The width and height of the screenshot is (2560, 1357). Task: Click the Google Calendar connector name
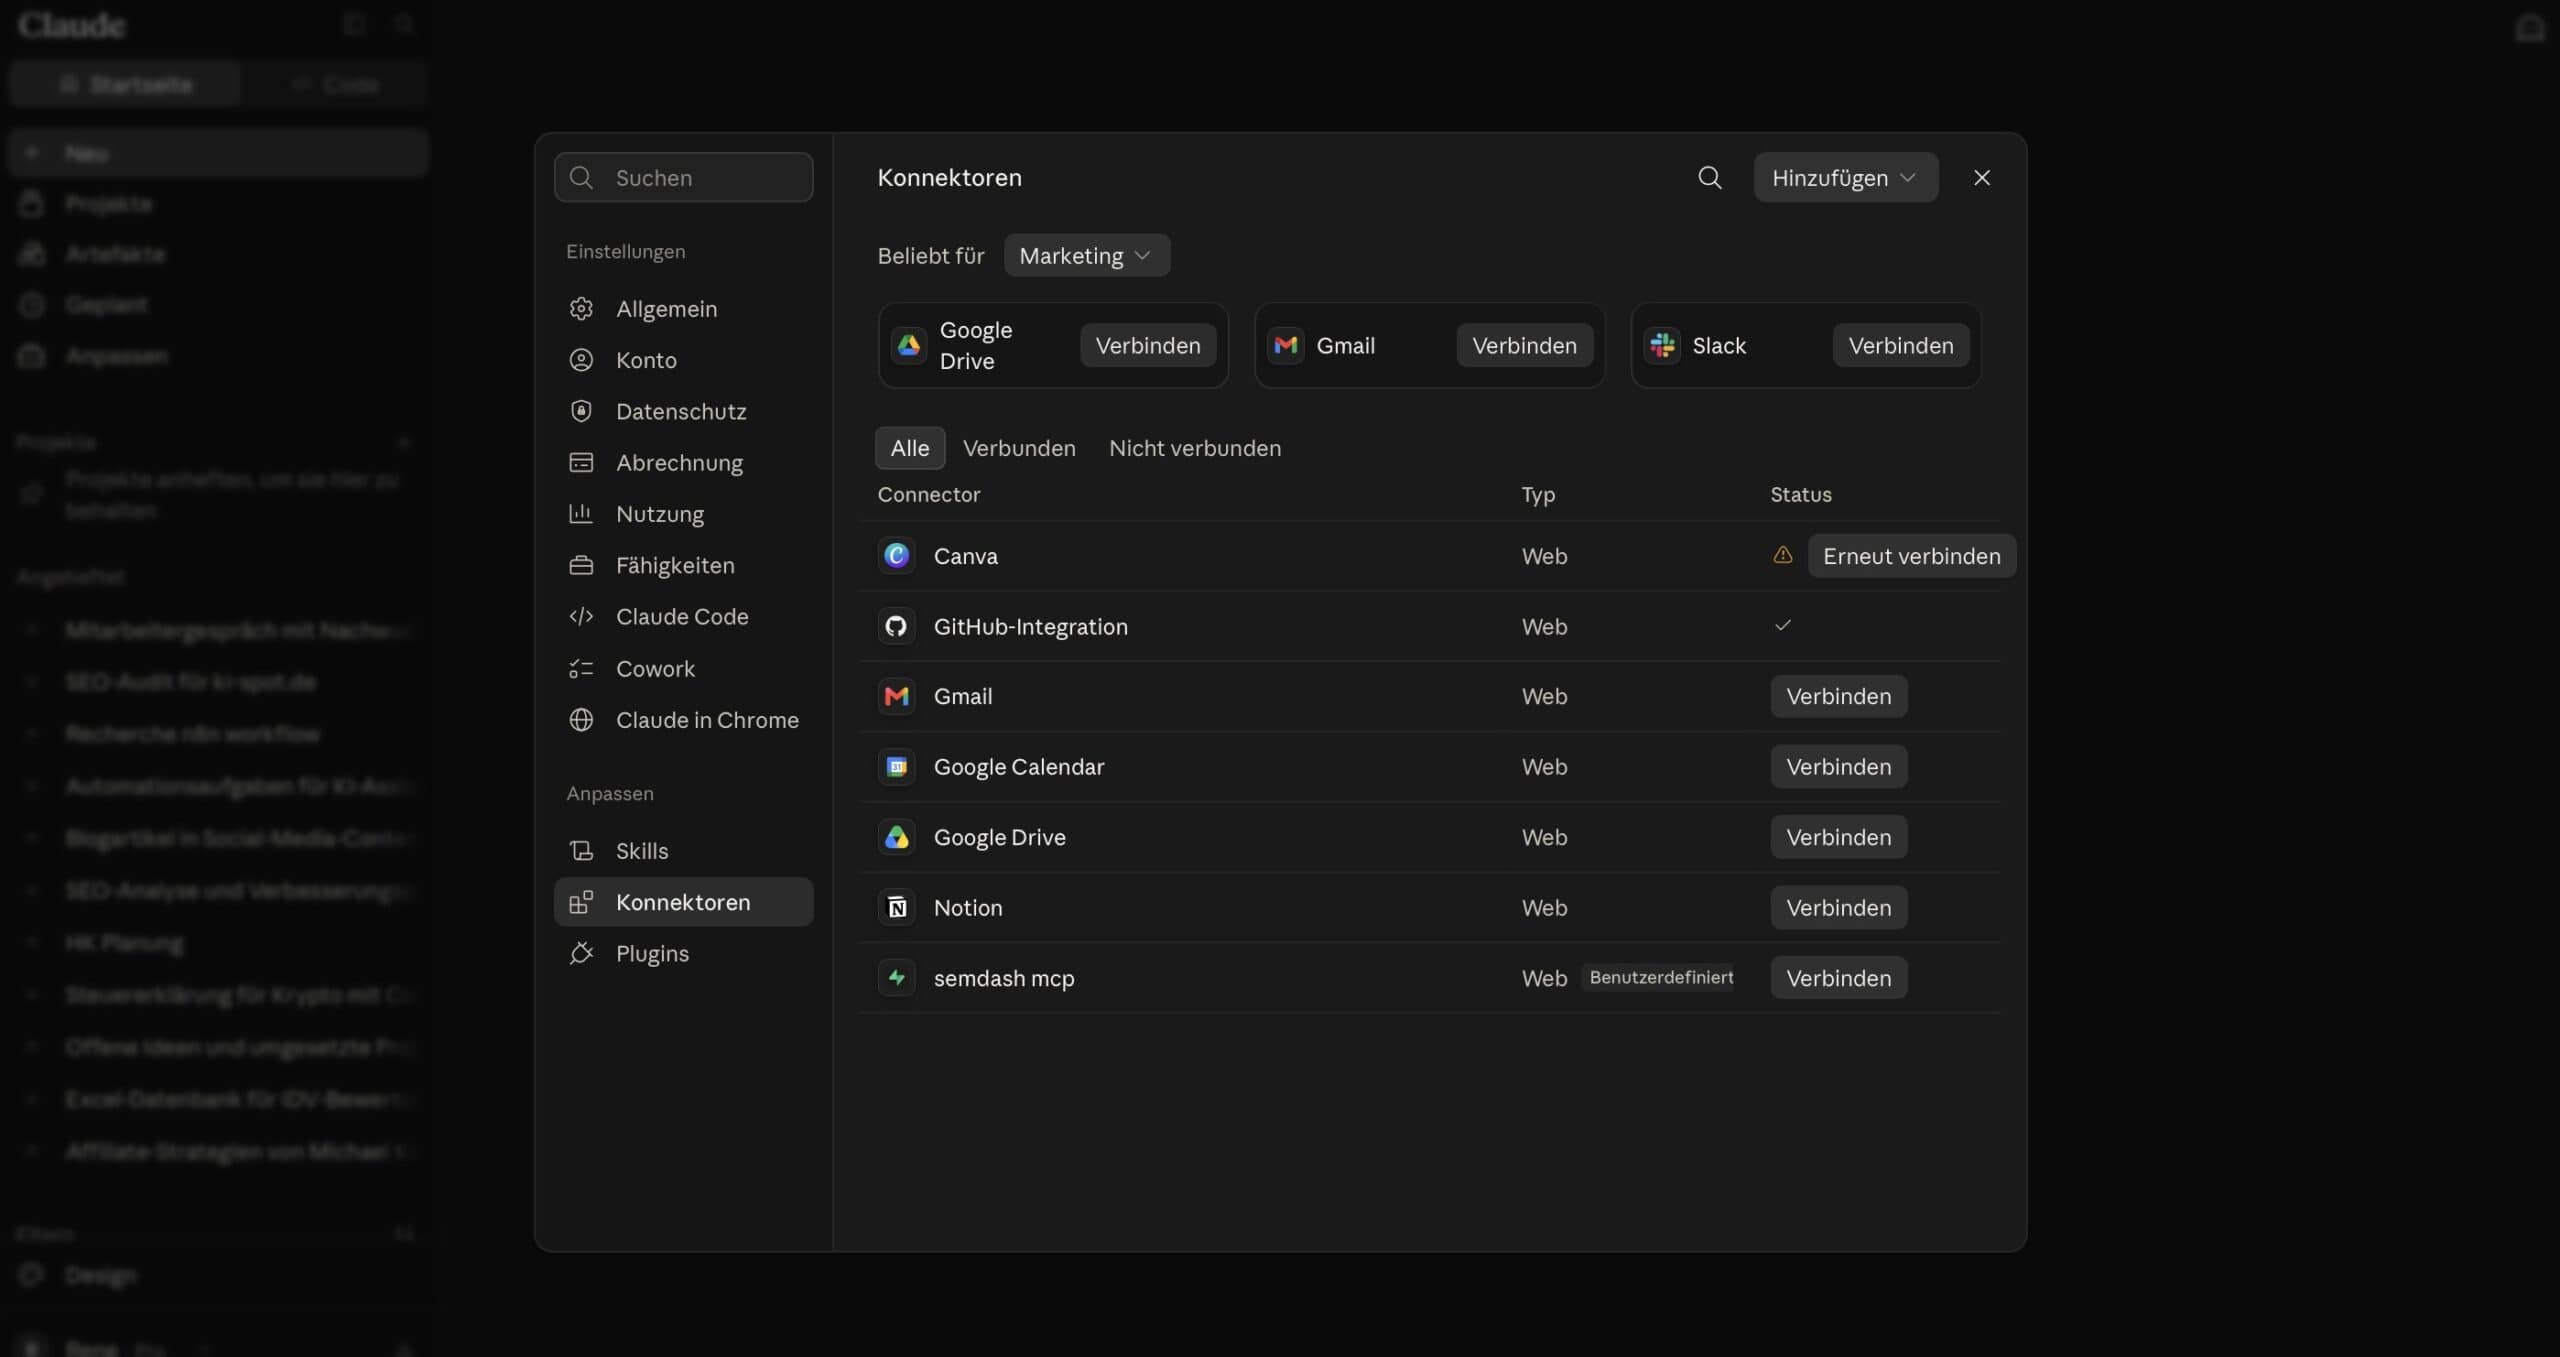tap(1018, 767)
